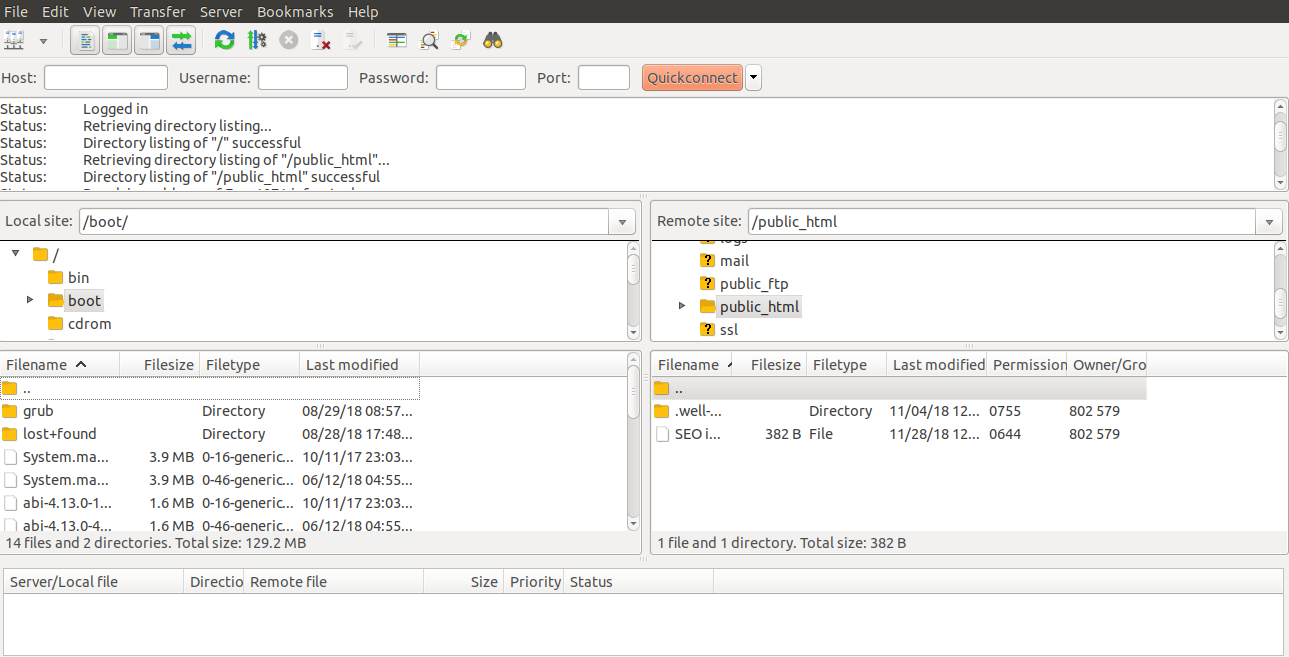Toggle the local directory tree view
Screen dimensions: 1289x657
(115, 40)
